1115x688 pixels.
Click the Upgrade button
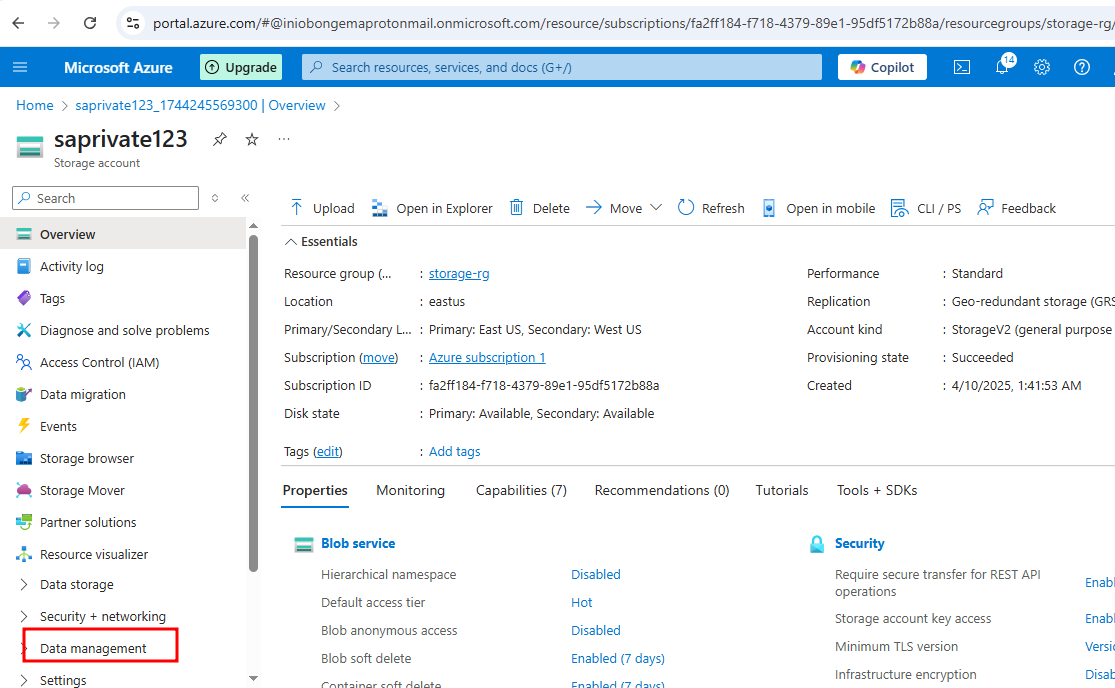[x=241, y=68]
